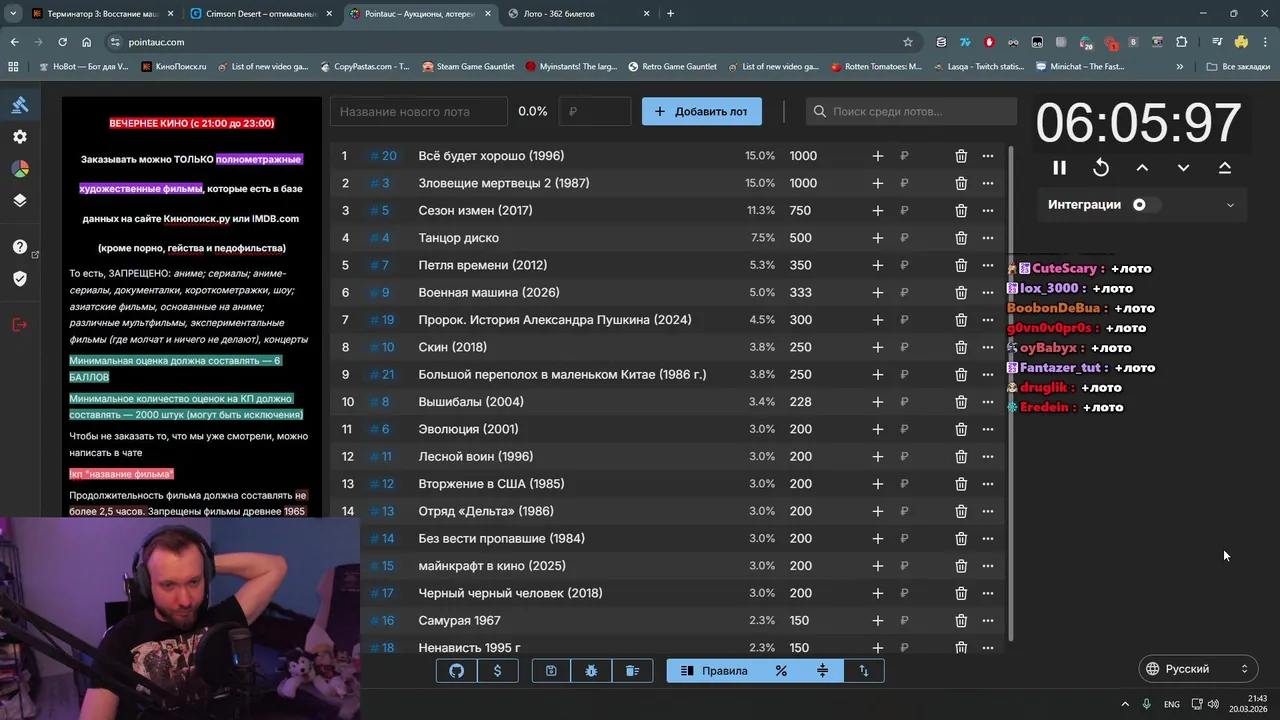Toggle the percent display button
Image resolution: width=1280 pixels, height=720 pixels.
(x=782, y=671)
